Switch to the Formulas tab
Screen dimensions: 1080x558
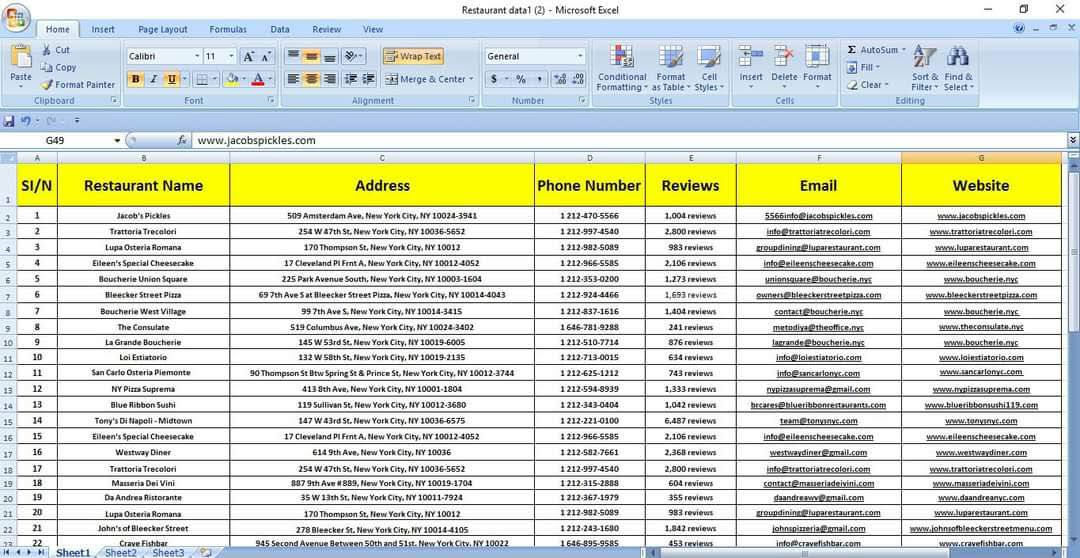228,30
